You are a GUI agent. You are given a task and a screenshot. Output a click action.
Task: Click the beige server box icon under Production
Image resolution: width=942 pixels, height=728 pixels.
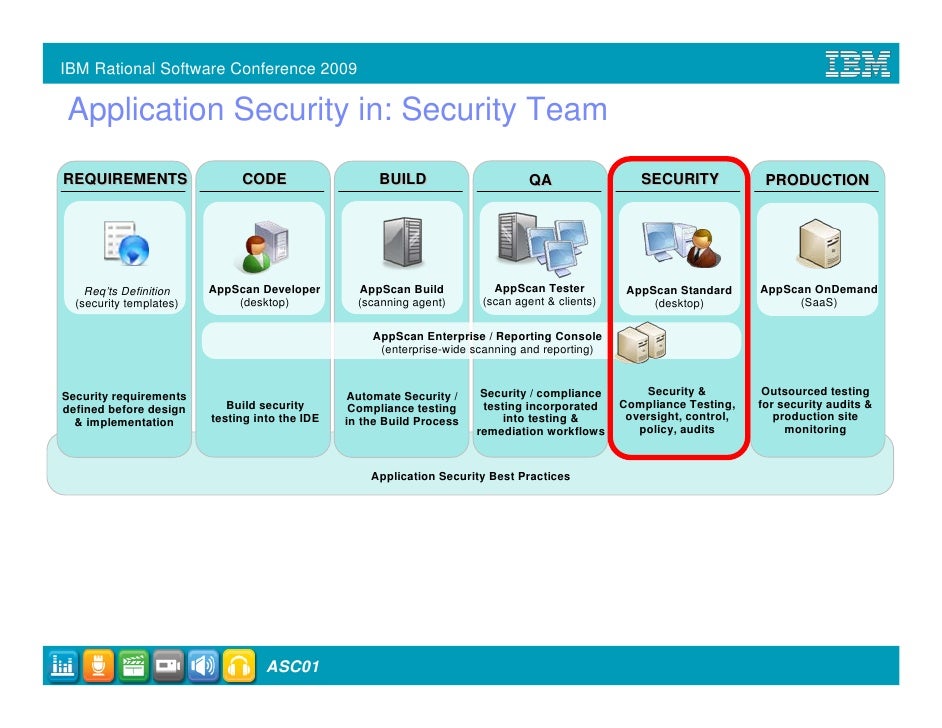[x=818, y=244]
